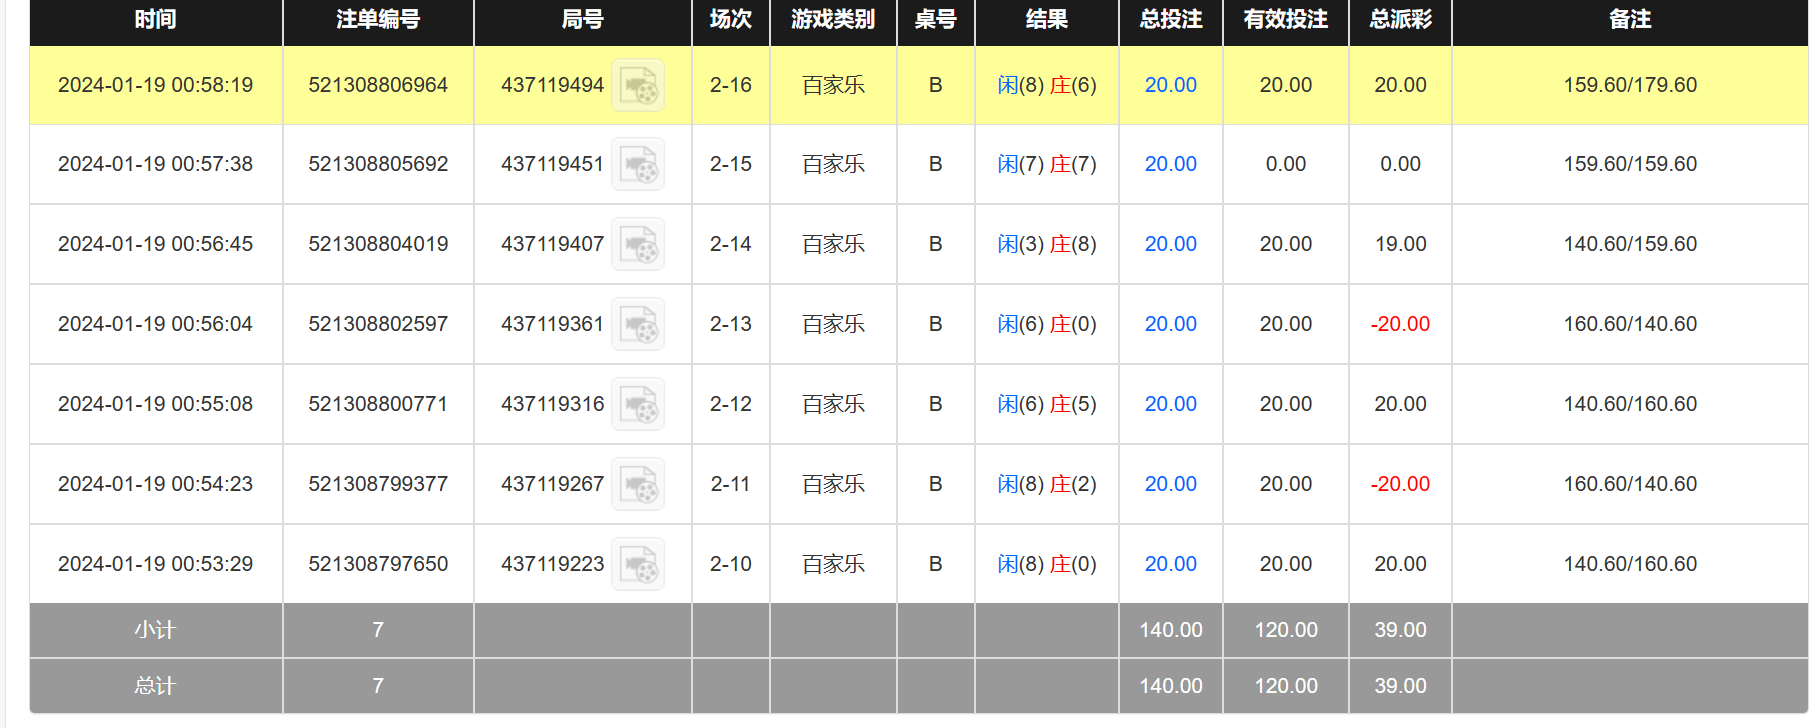Open total bet 20.00 link for order 521308800771

[x=1171, y=404]
